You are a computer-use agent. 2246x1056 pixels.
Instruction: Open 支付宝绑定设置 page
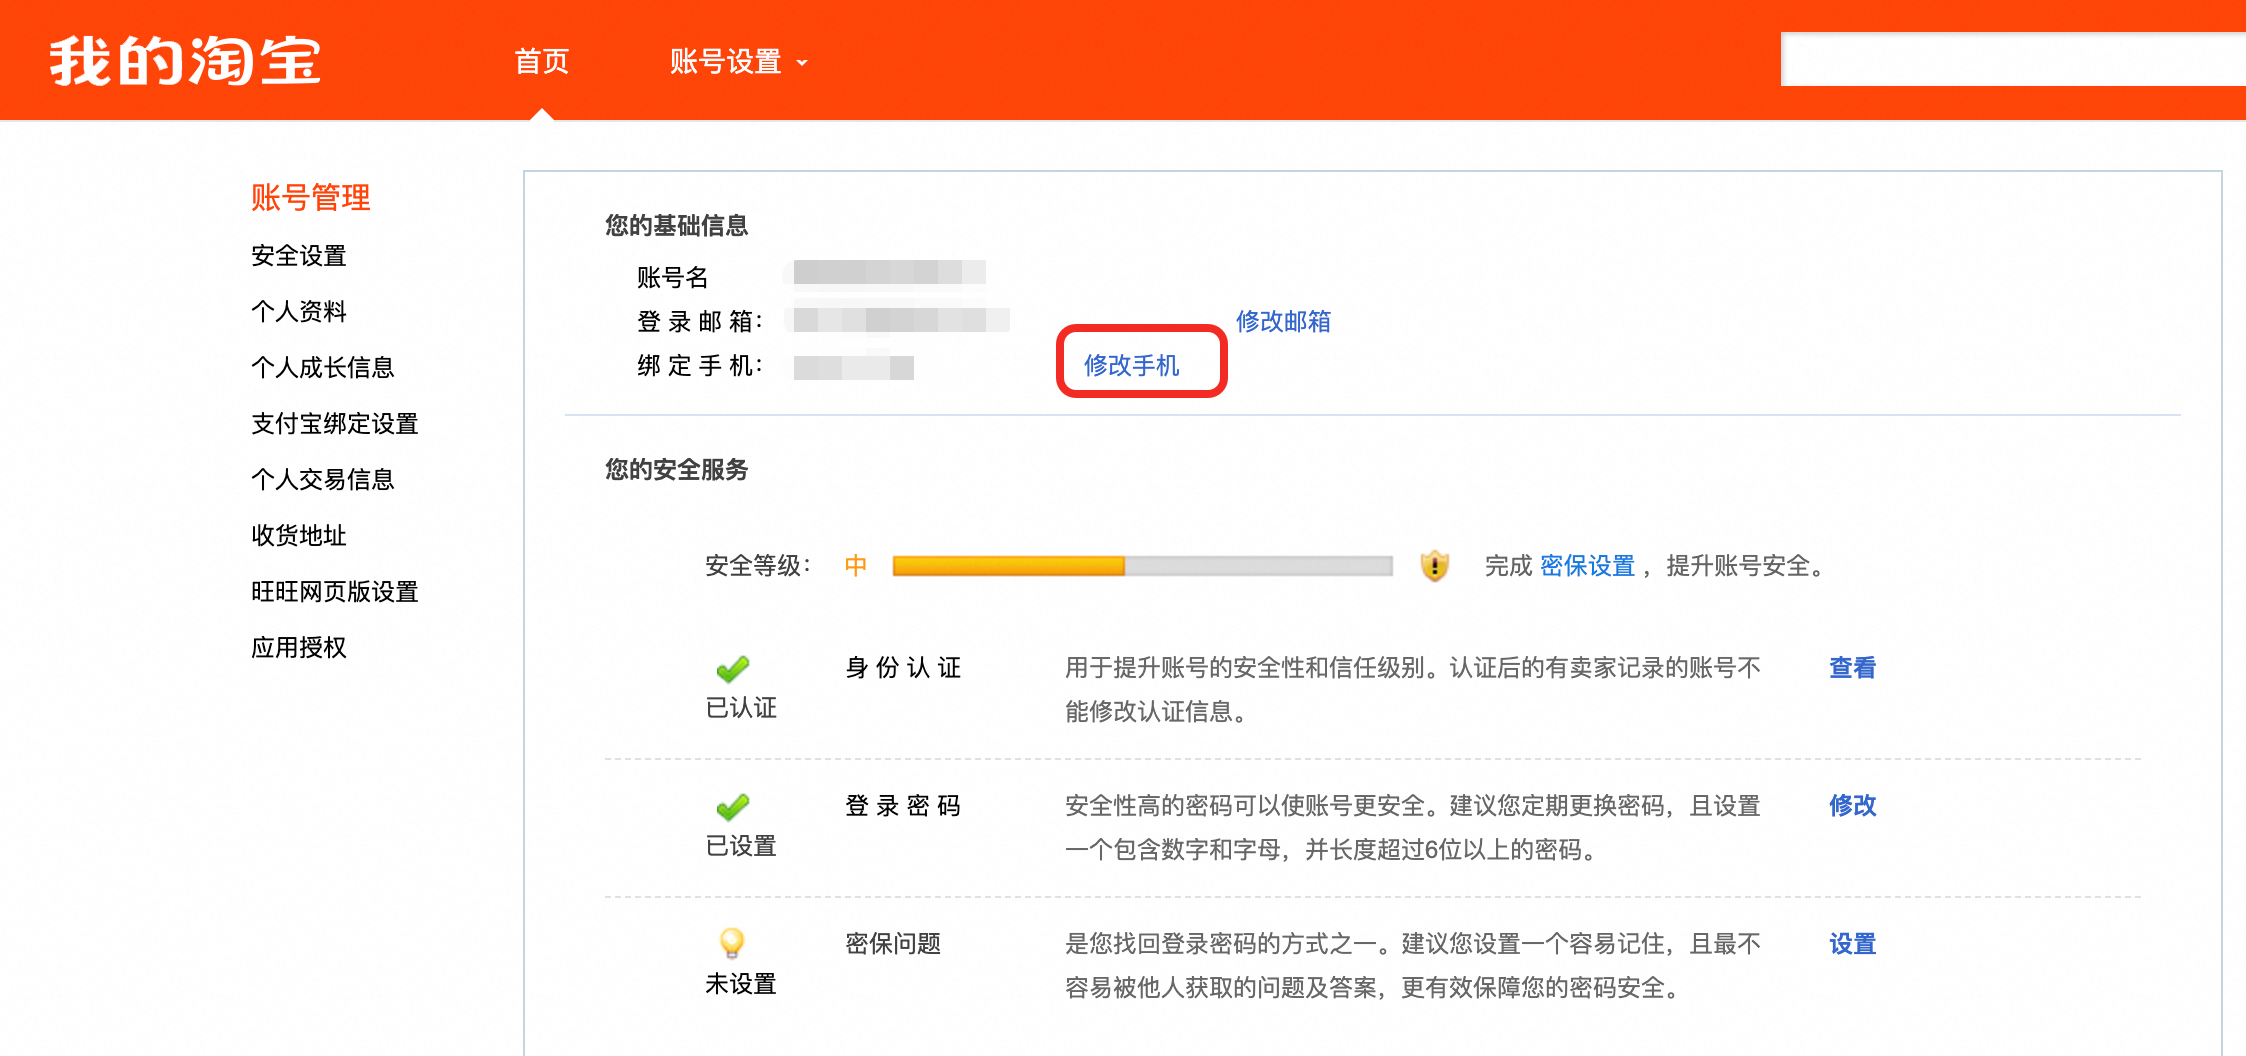pyautogui.click(x=335, y=424)
